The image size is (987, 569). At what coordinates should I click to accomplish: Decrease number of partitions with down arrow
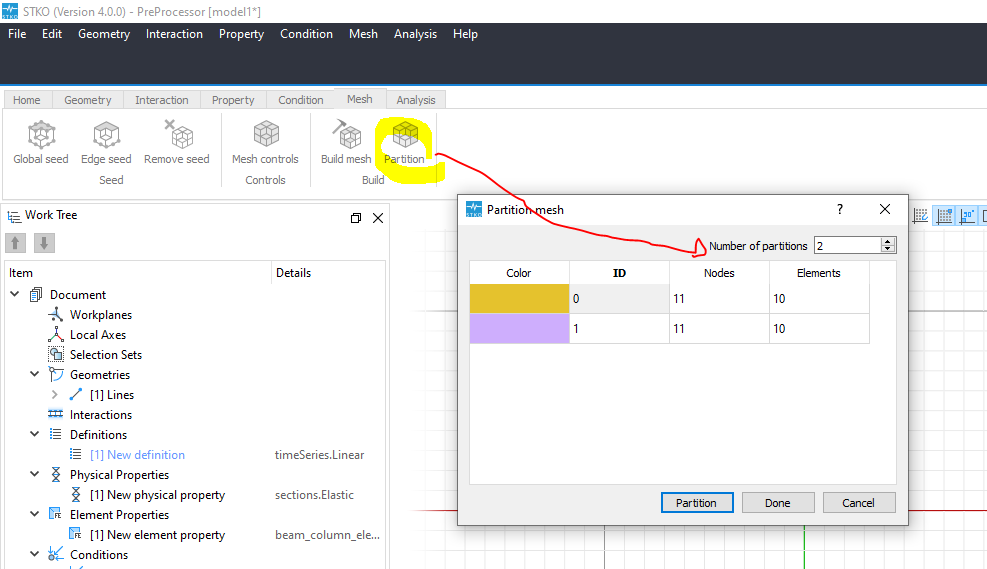click(x=888, y=249)
